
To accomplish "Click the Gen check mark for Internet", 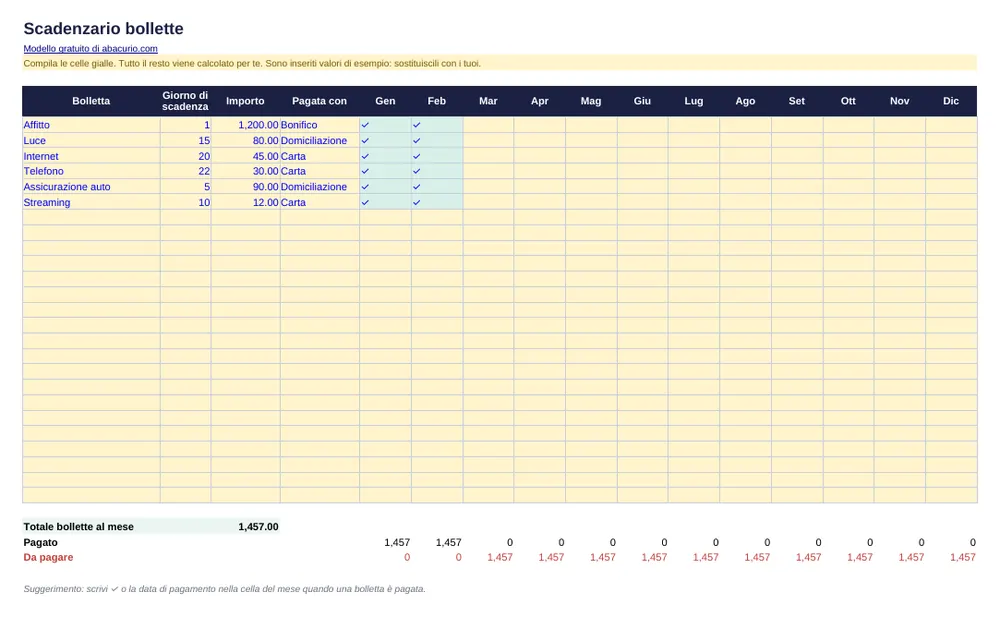I will coord(365,156).
